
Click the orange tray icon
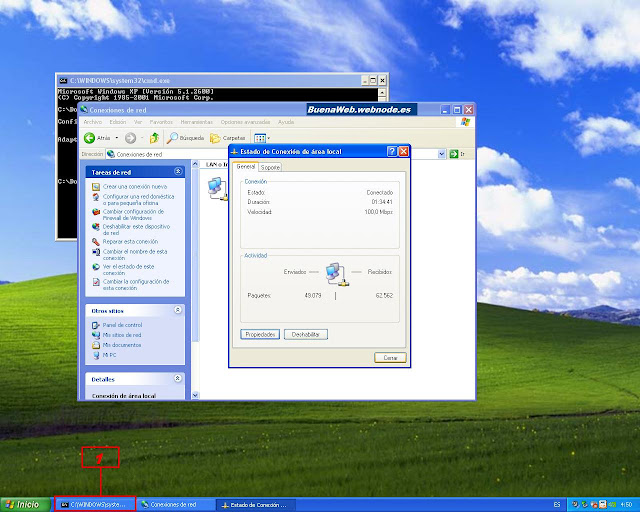pos(602,505)
